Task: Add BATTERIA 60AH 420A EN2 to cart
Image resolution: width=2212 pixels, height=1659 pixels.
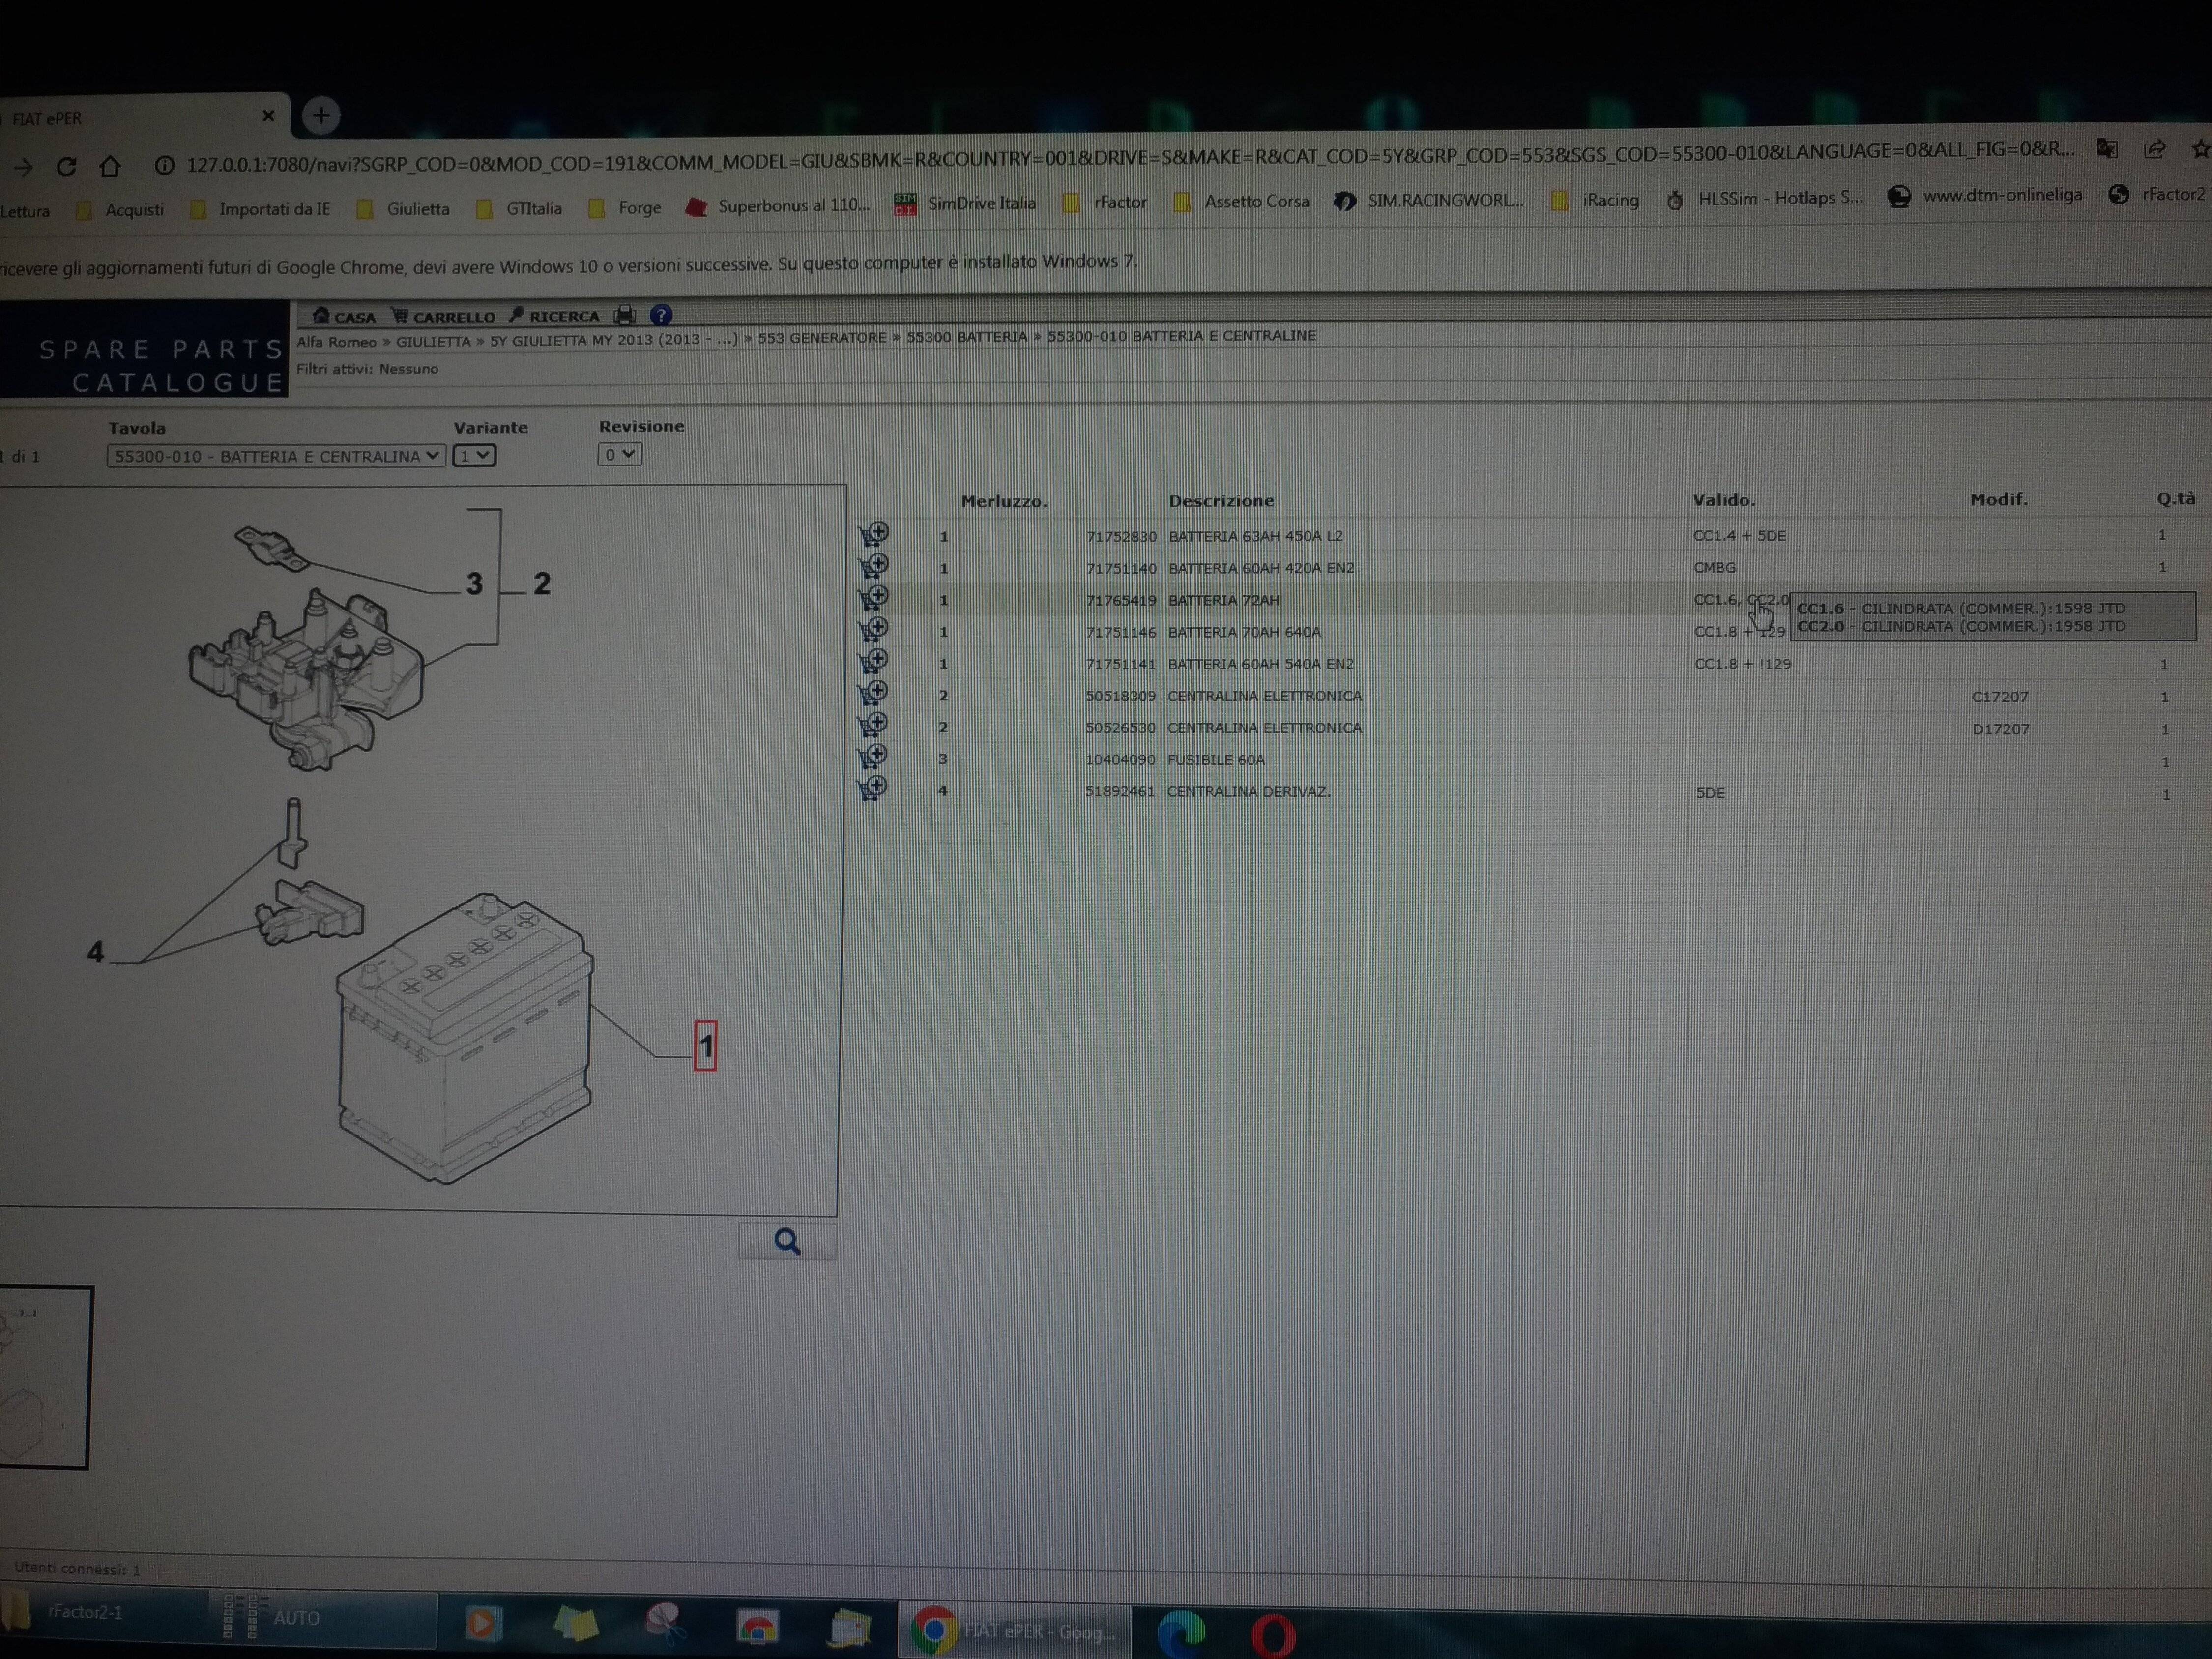Action: [873, 566]
